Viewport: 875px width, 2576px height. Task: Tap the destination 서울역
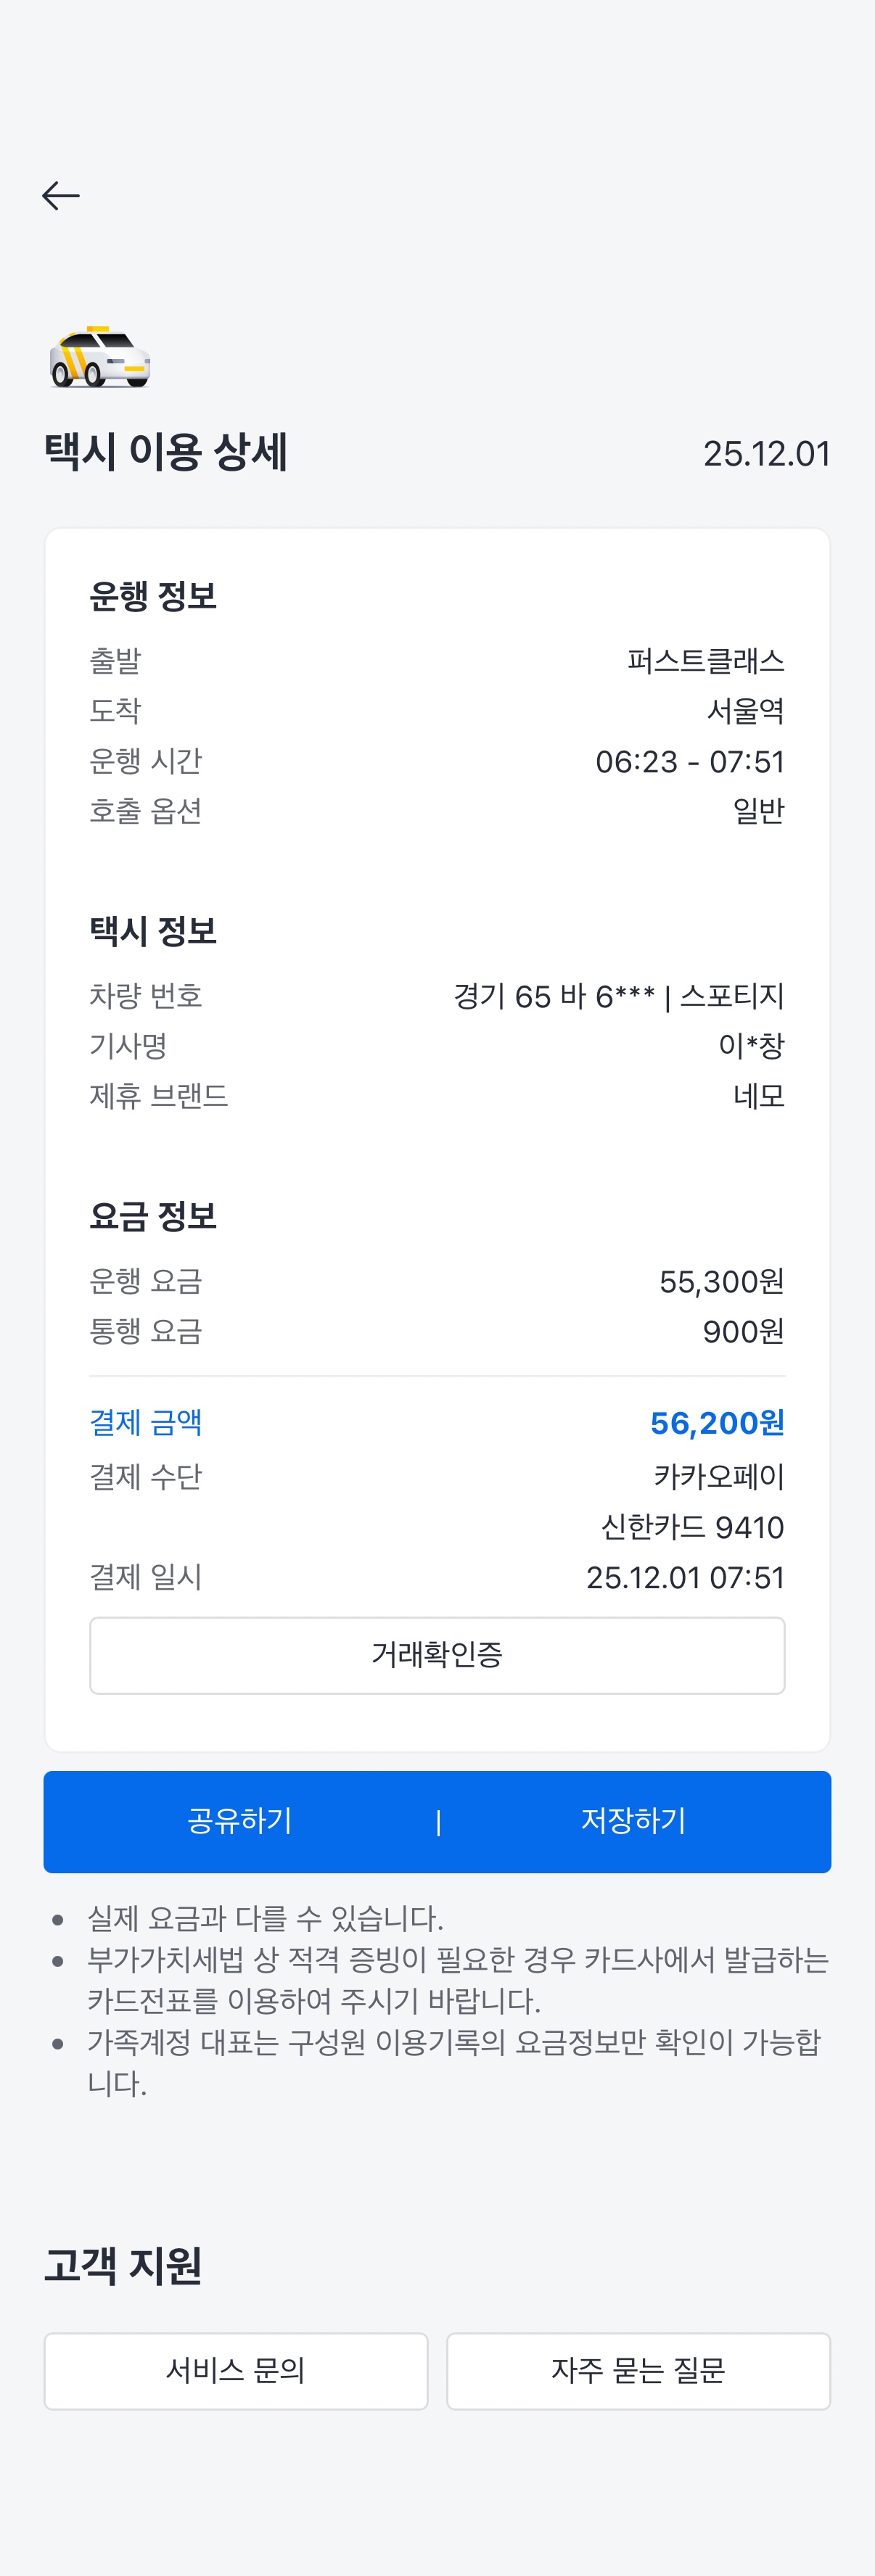[x=745, y=711]
